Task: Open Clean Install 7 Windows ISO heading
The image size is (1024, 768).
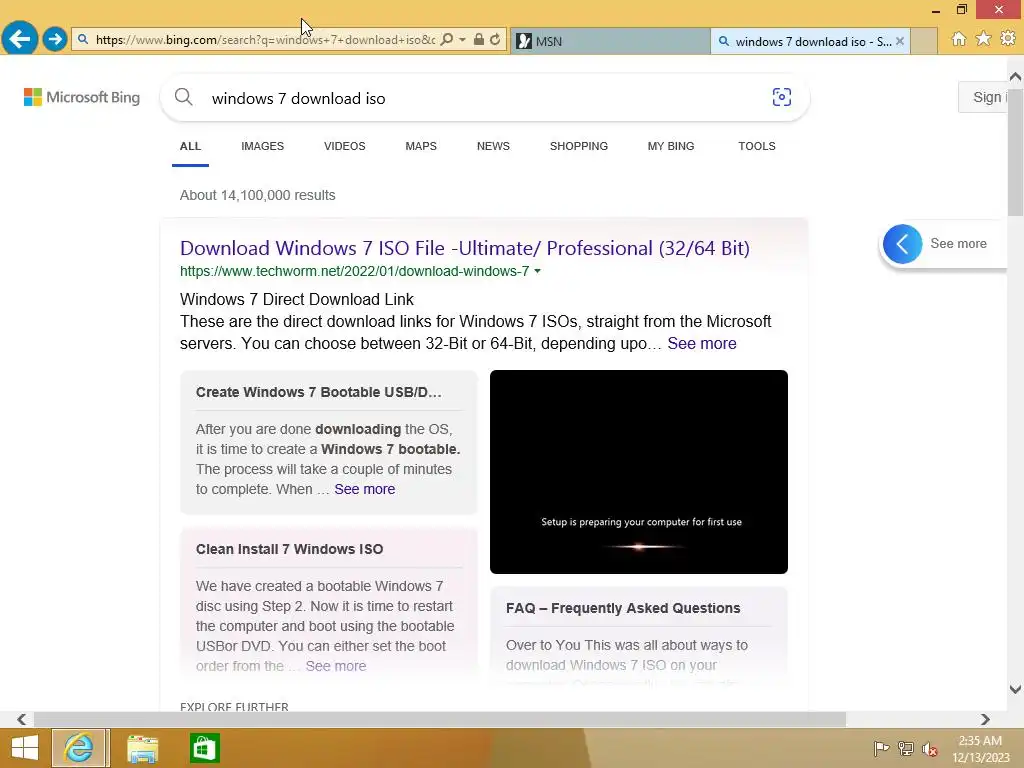Action: (x=289, y=549)
